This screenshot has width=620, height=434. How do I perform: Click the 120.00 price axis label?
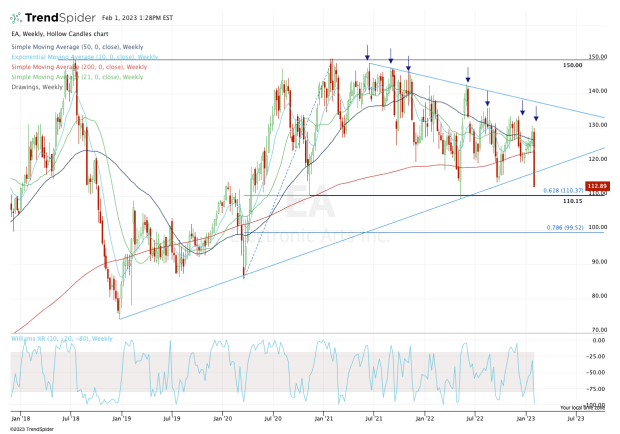(598, 159)
